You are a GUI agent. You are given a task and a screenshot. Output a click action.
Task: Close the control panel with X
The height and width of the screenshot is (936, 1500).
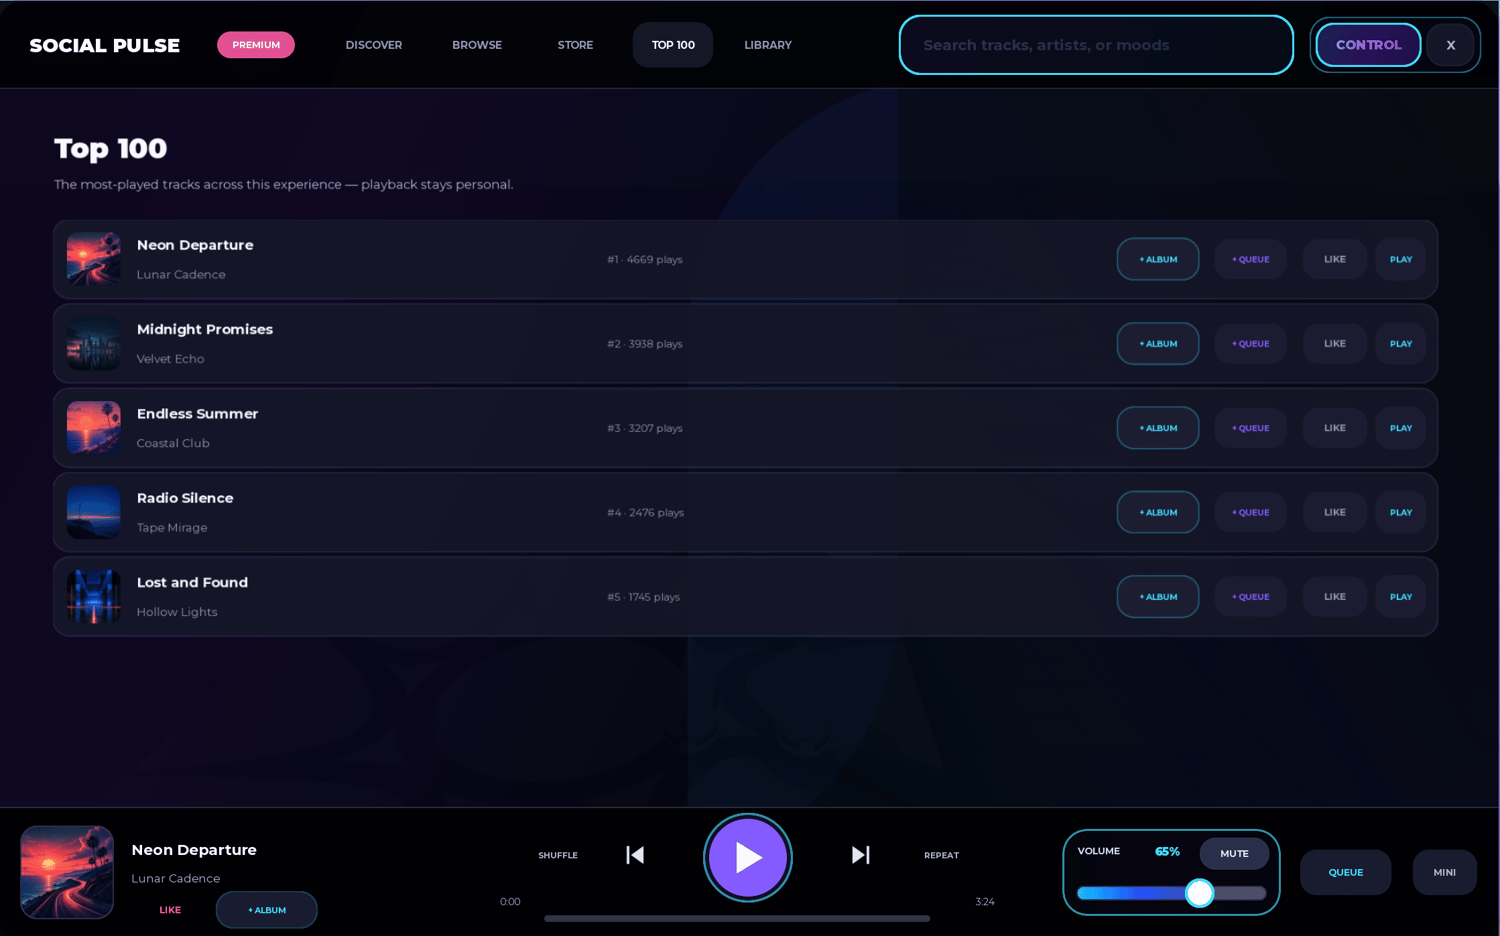pos(1450,45)
